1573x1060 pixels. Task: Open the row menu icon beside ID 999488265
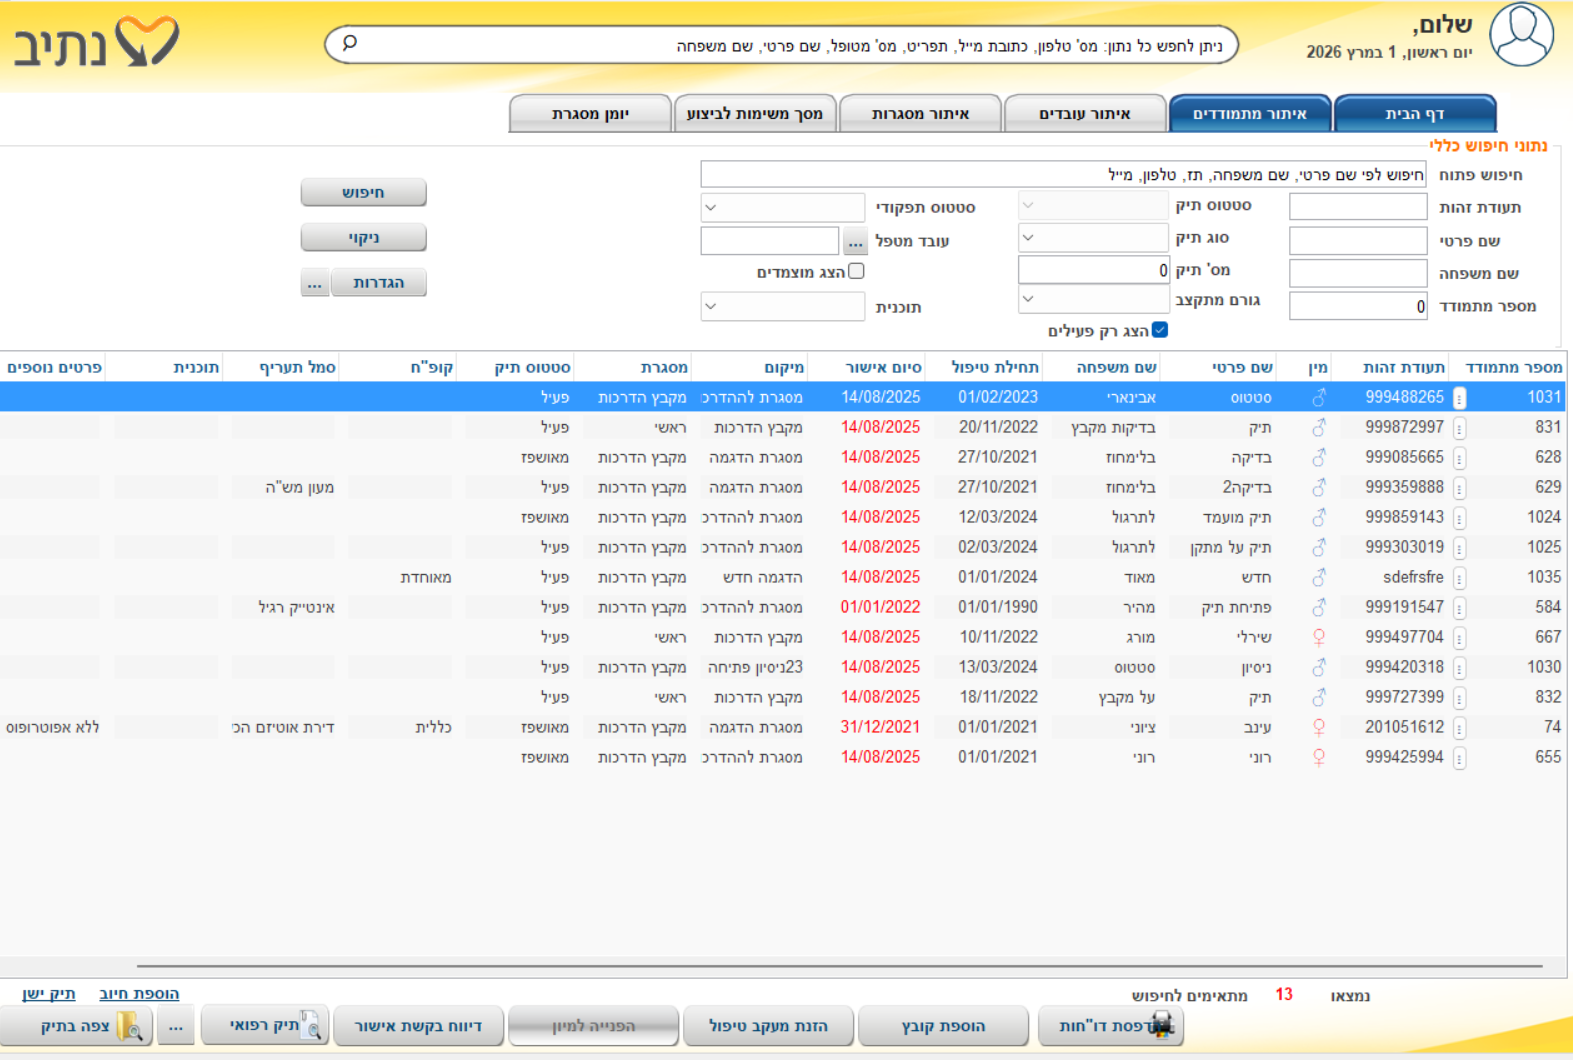[x=1459, y=398]
